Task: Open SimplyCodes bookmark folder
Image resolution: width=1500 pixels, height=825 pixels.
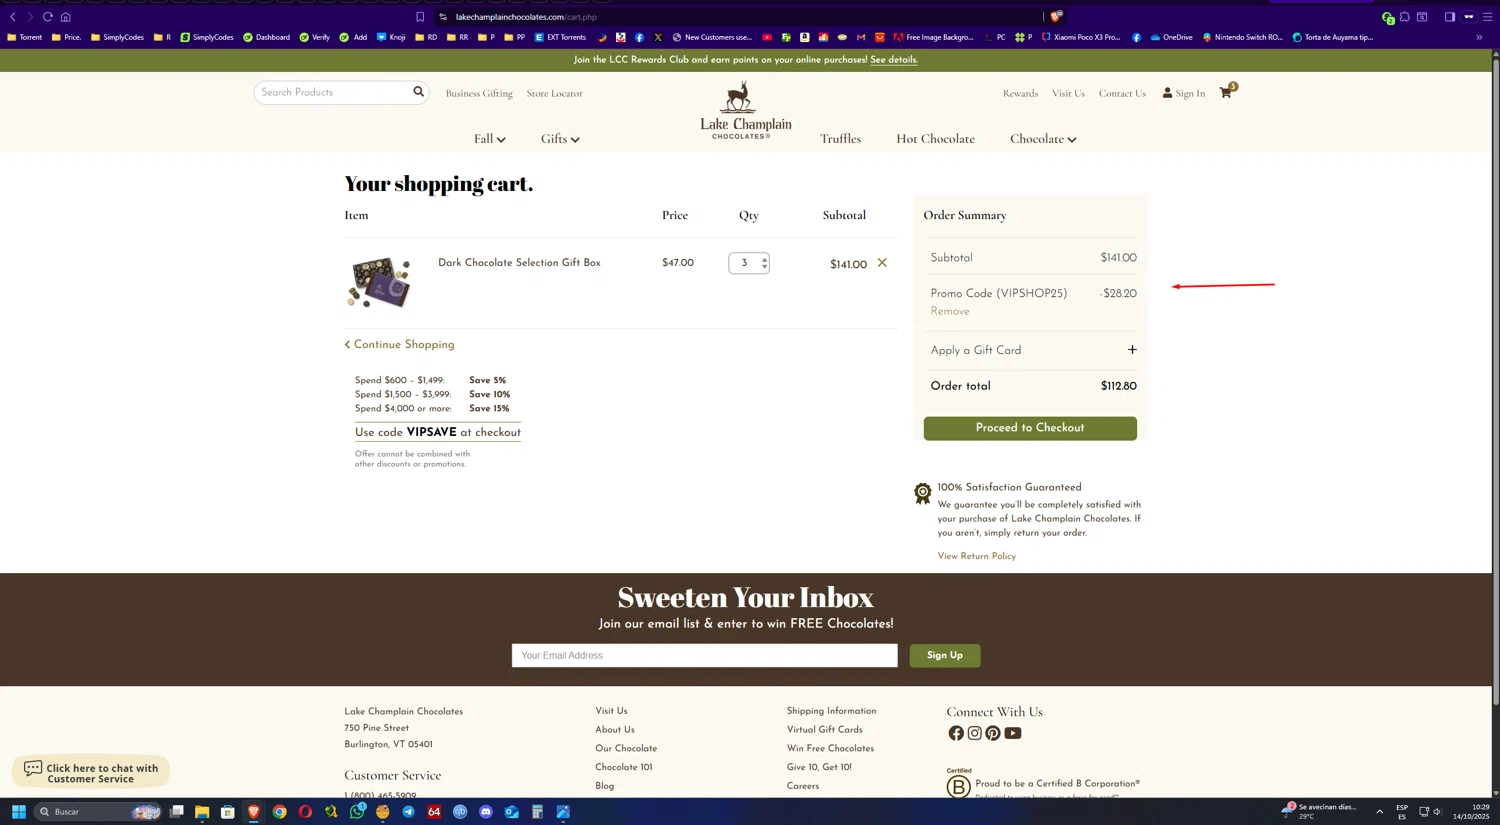Action: point(117,37)
